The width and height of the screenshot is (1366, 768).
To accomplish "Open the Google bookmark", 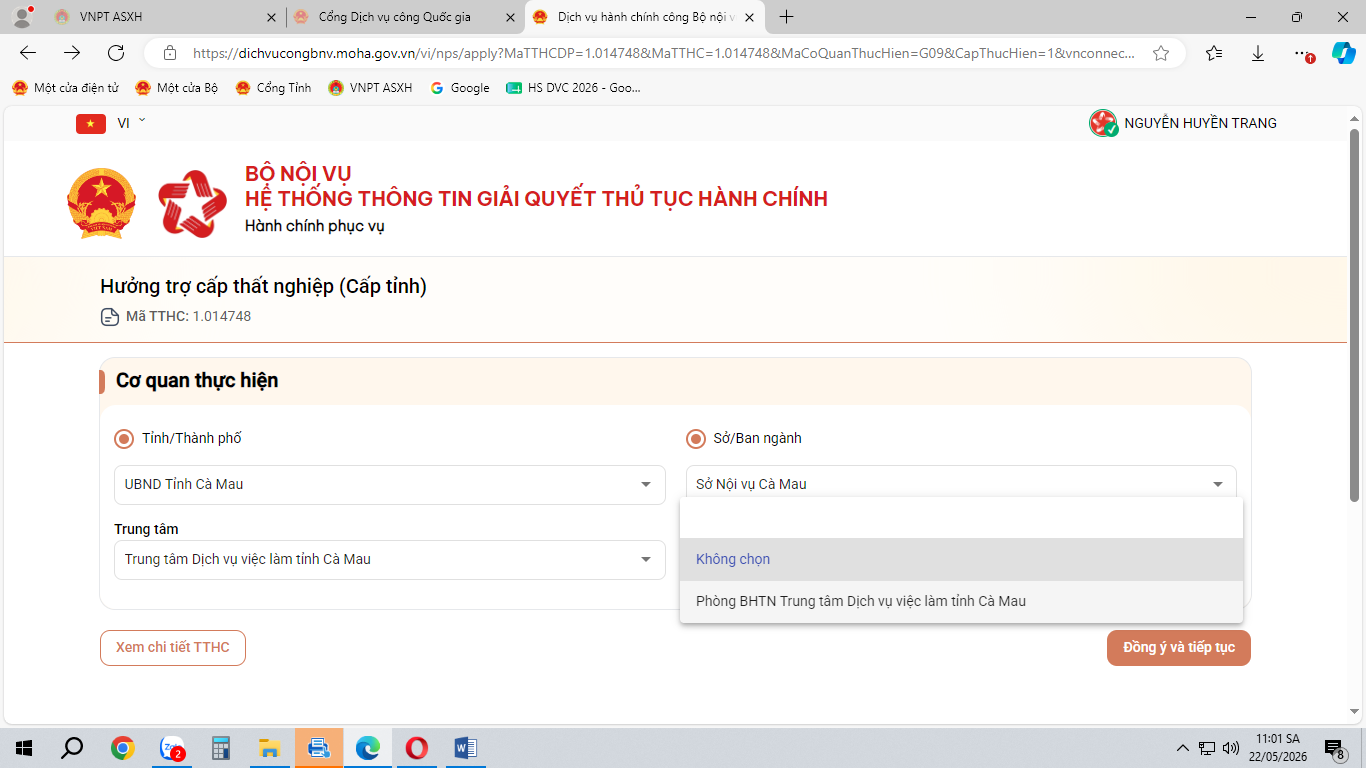I will (460, 88).
